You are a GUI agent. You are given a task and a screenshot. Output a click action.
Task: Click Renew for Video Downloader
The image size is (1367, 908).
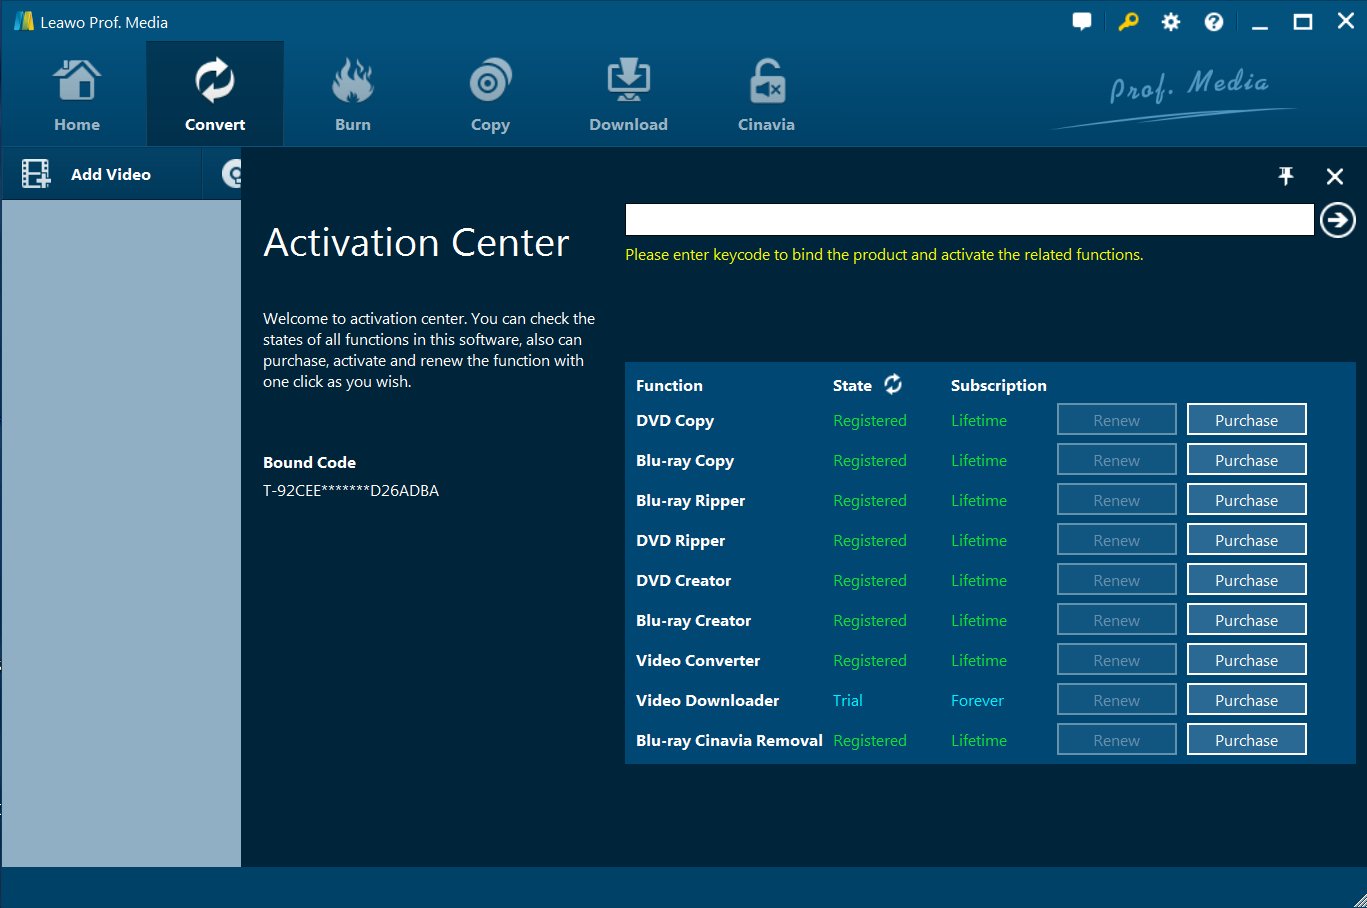point(1116,700)
